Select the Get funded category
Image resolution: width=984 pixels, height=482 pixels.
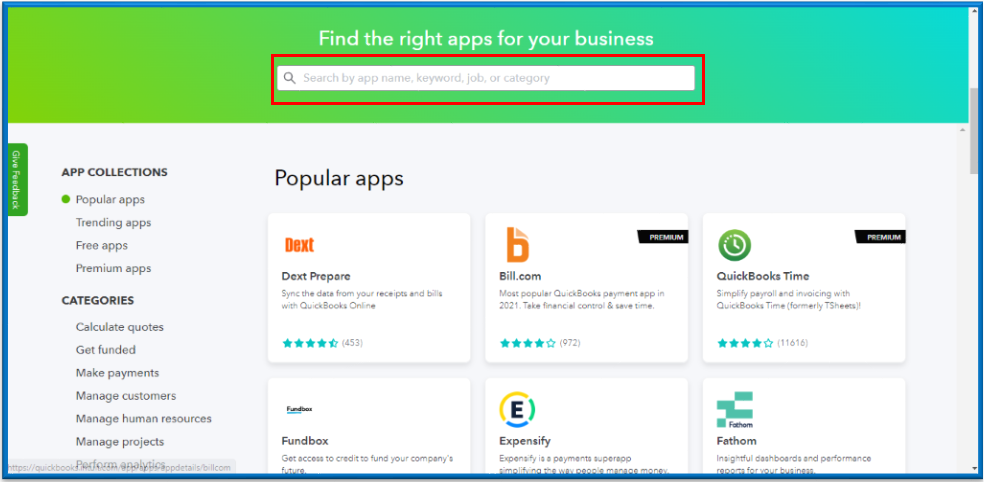click(105, 350)
